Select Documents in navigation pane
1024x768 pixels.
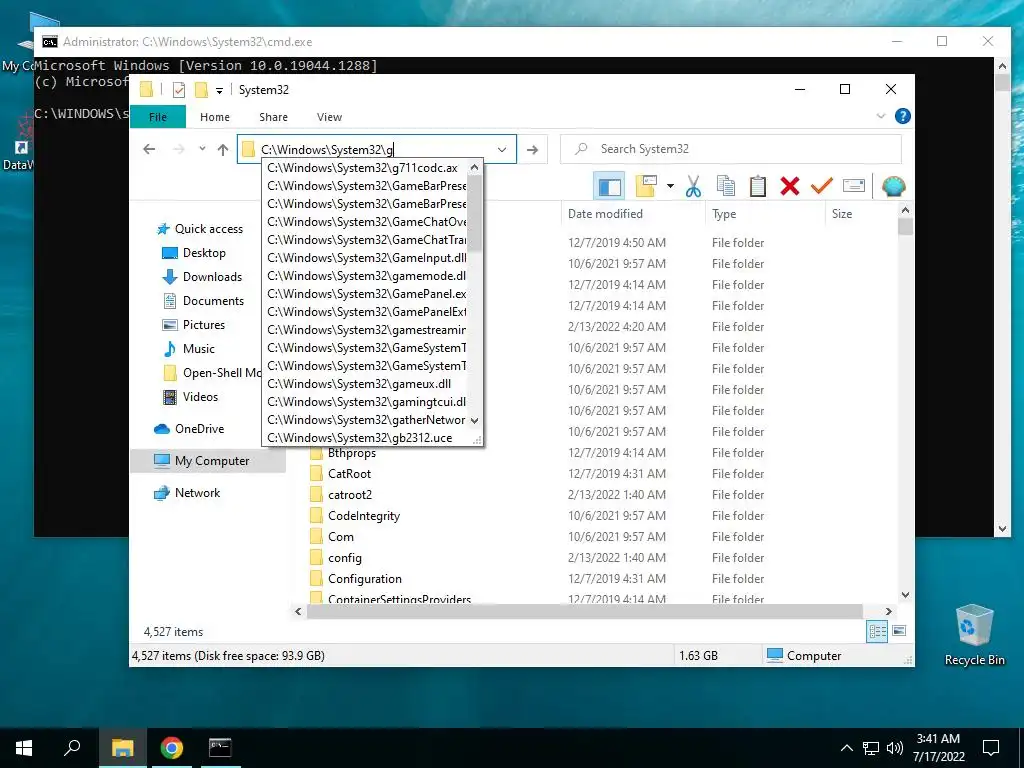(203, 301)
